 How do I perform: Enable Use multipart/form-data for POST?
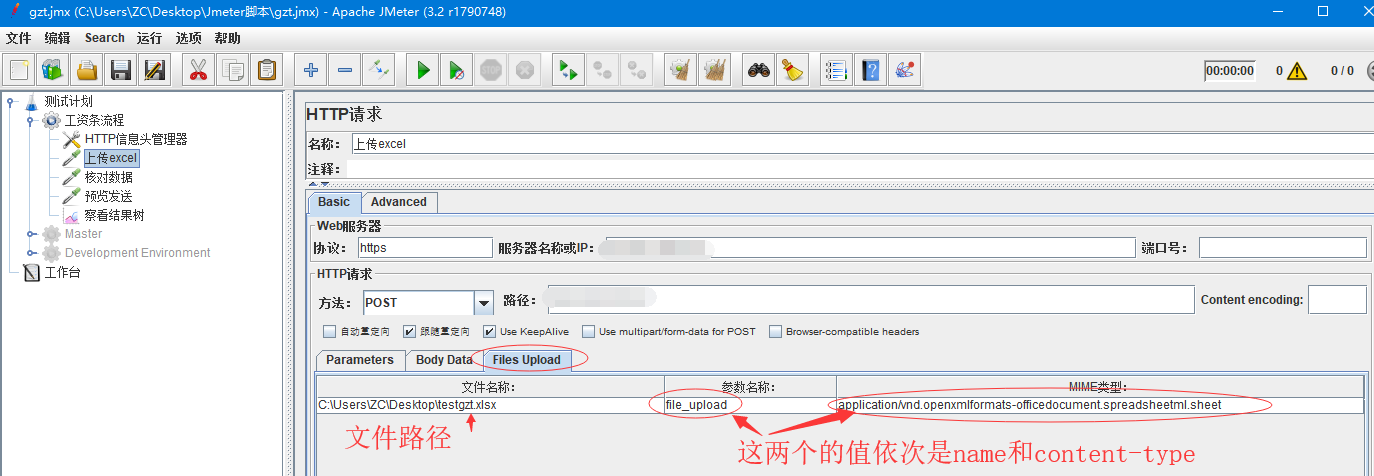pos(588,331)
